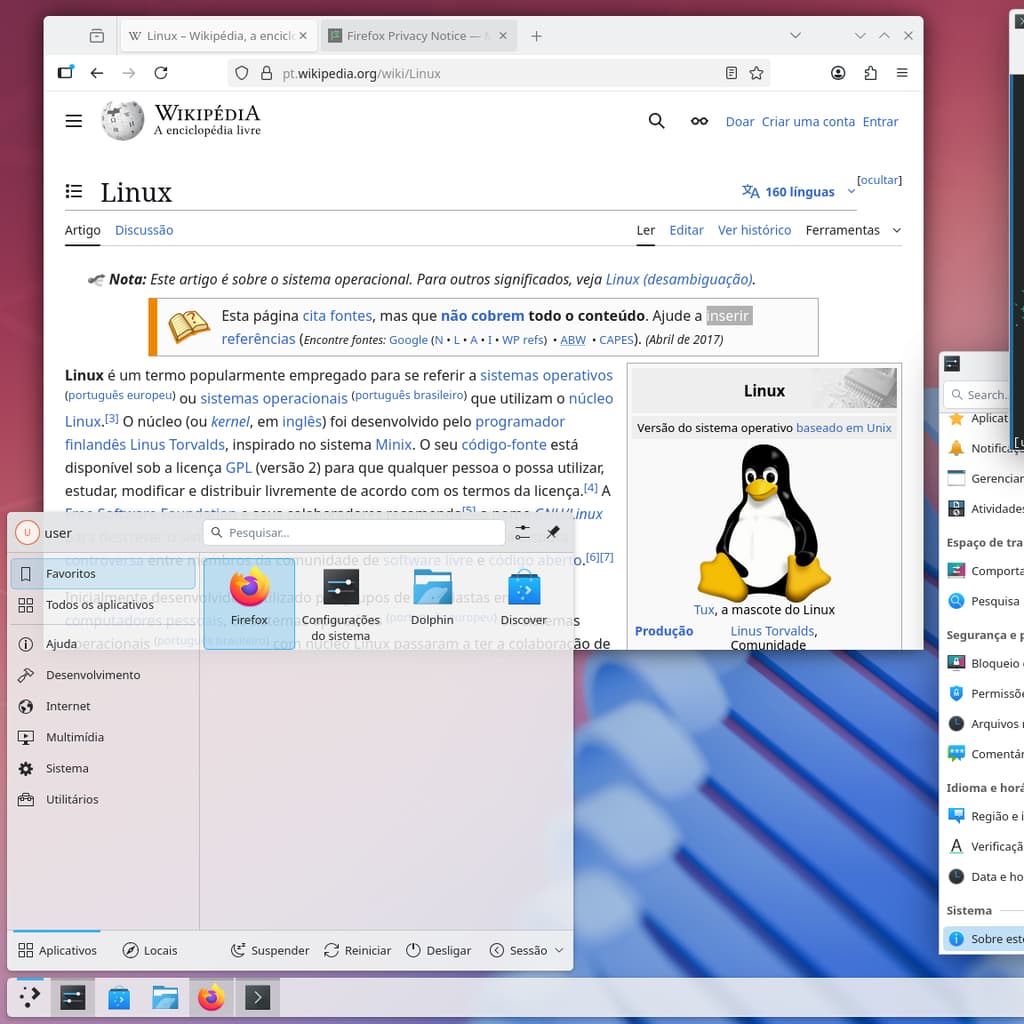1024x1024 pixels.
Task: Open Multimídia category
Action: point(103,737)
